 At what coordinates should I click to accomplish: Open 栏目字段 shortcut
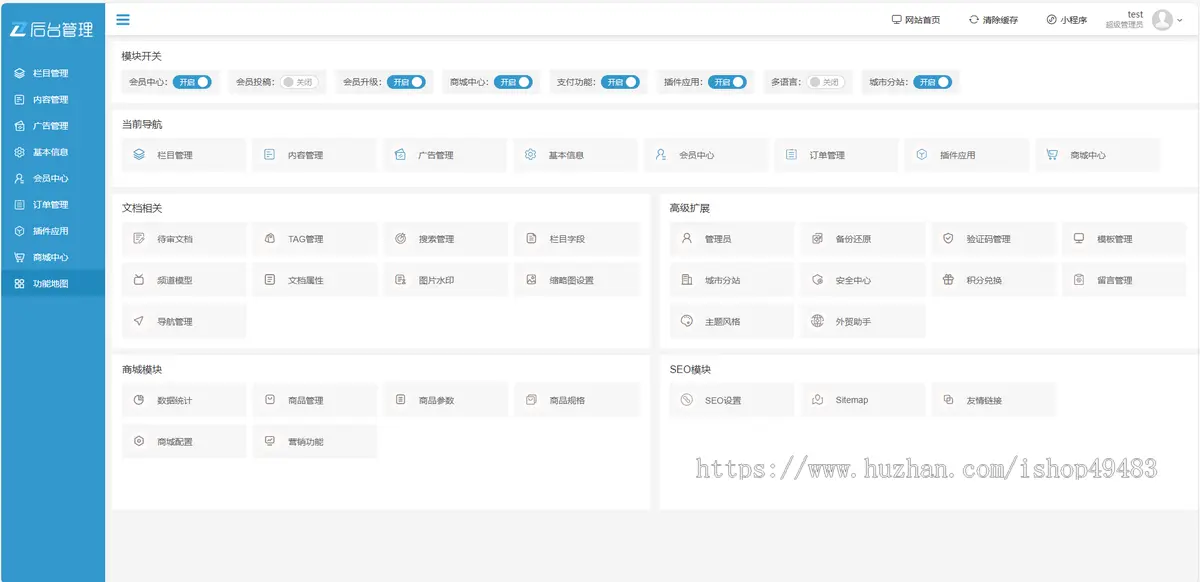576,239
